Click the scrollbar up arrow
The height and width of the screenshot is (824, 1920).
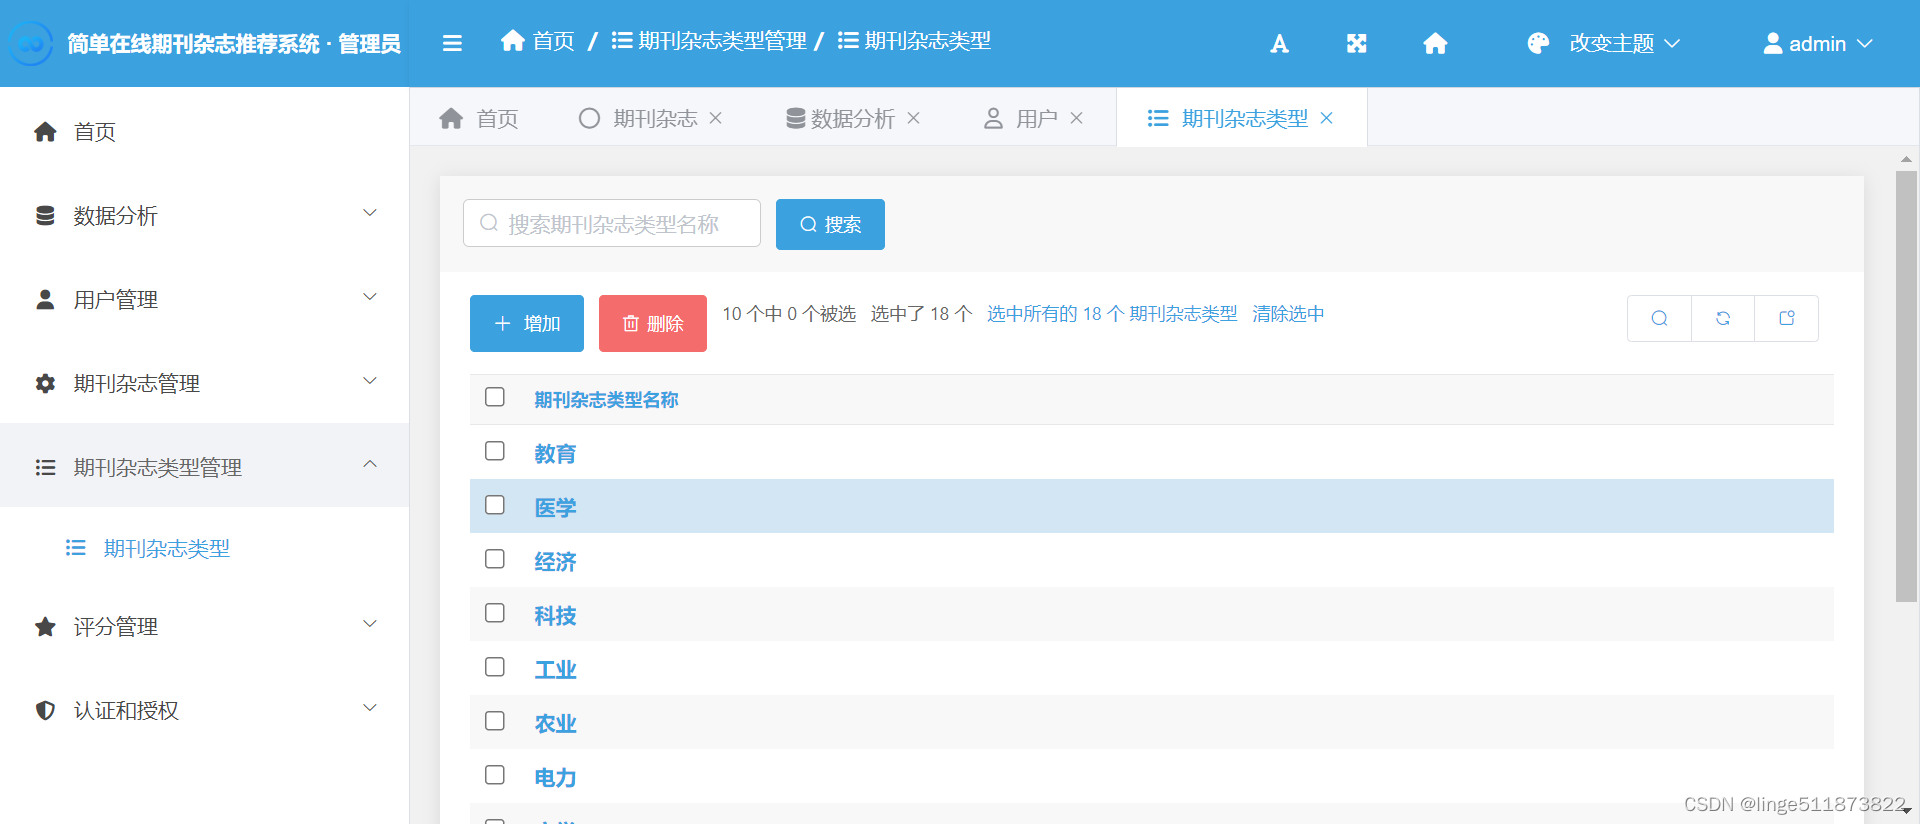point(1906,159)
